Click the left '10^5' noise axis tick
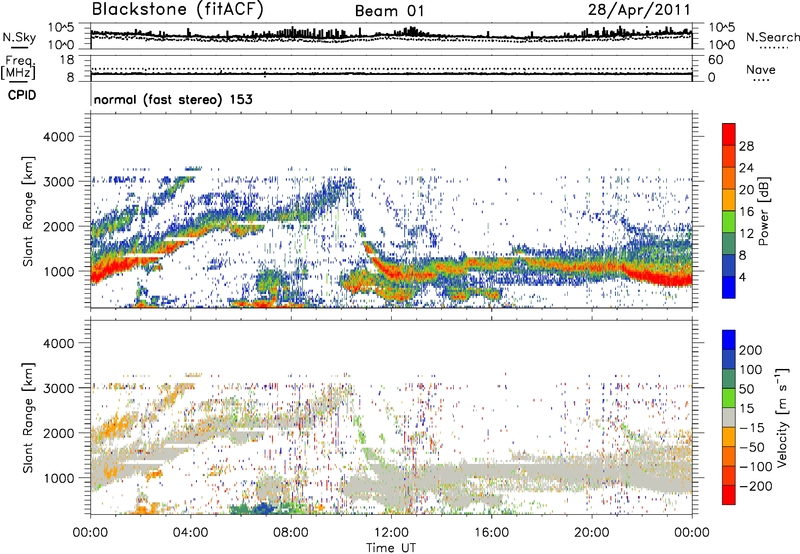The height and width of the screenshot is (554, 800). 61,27
